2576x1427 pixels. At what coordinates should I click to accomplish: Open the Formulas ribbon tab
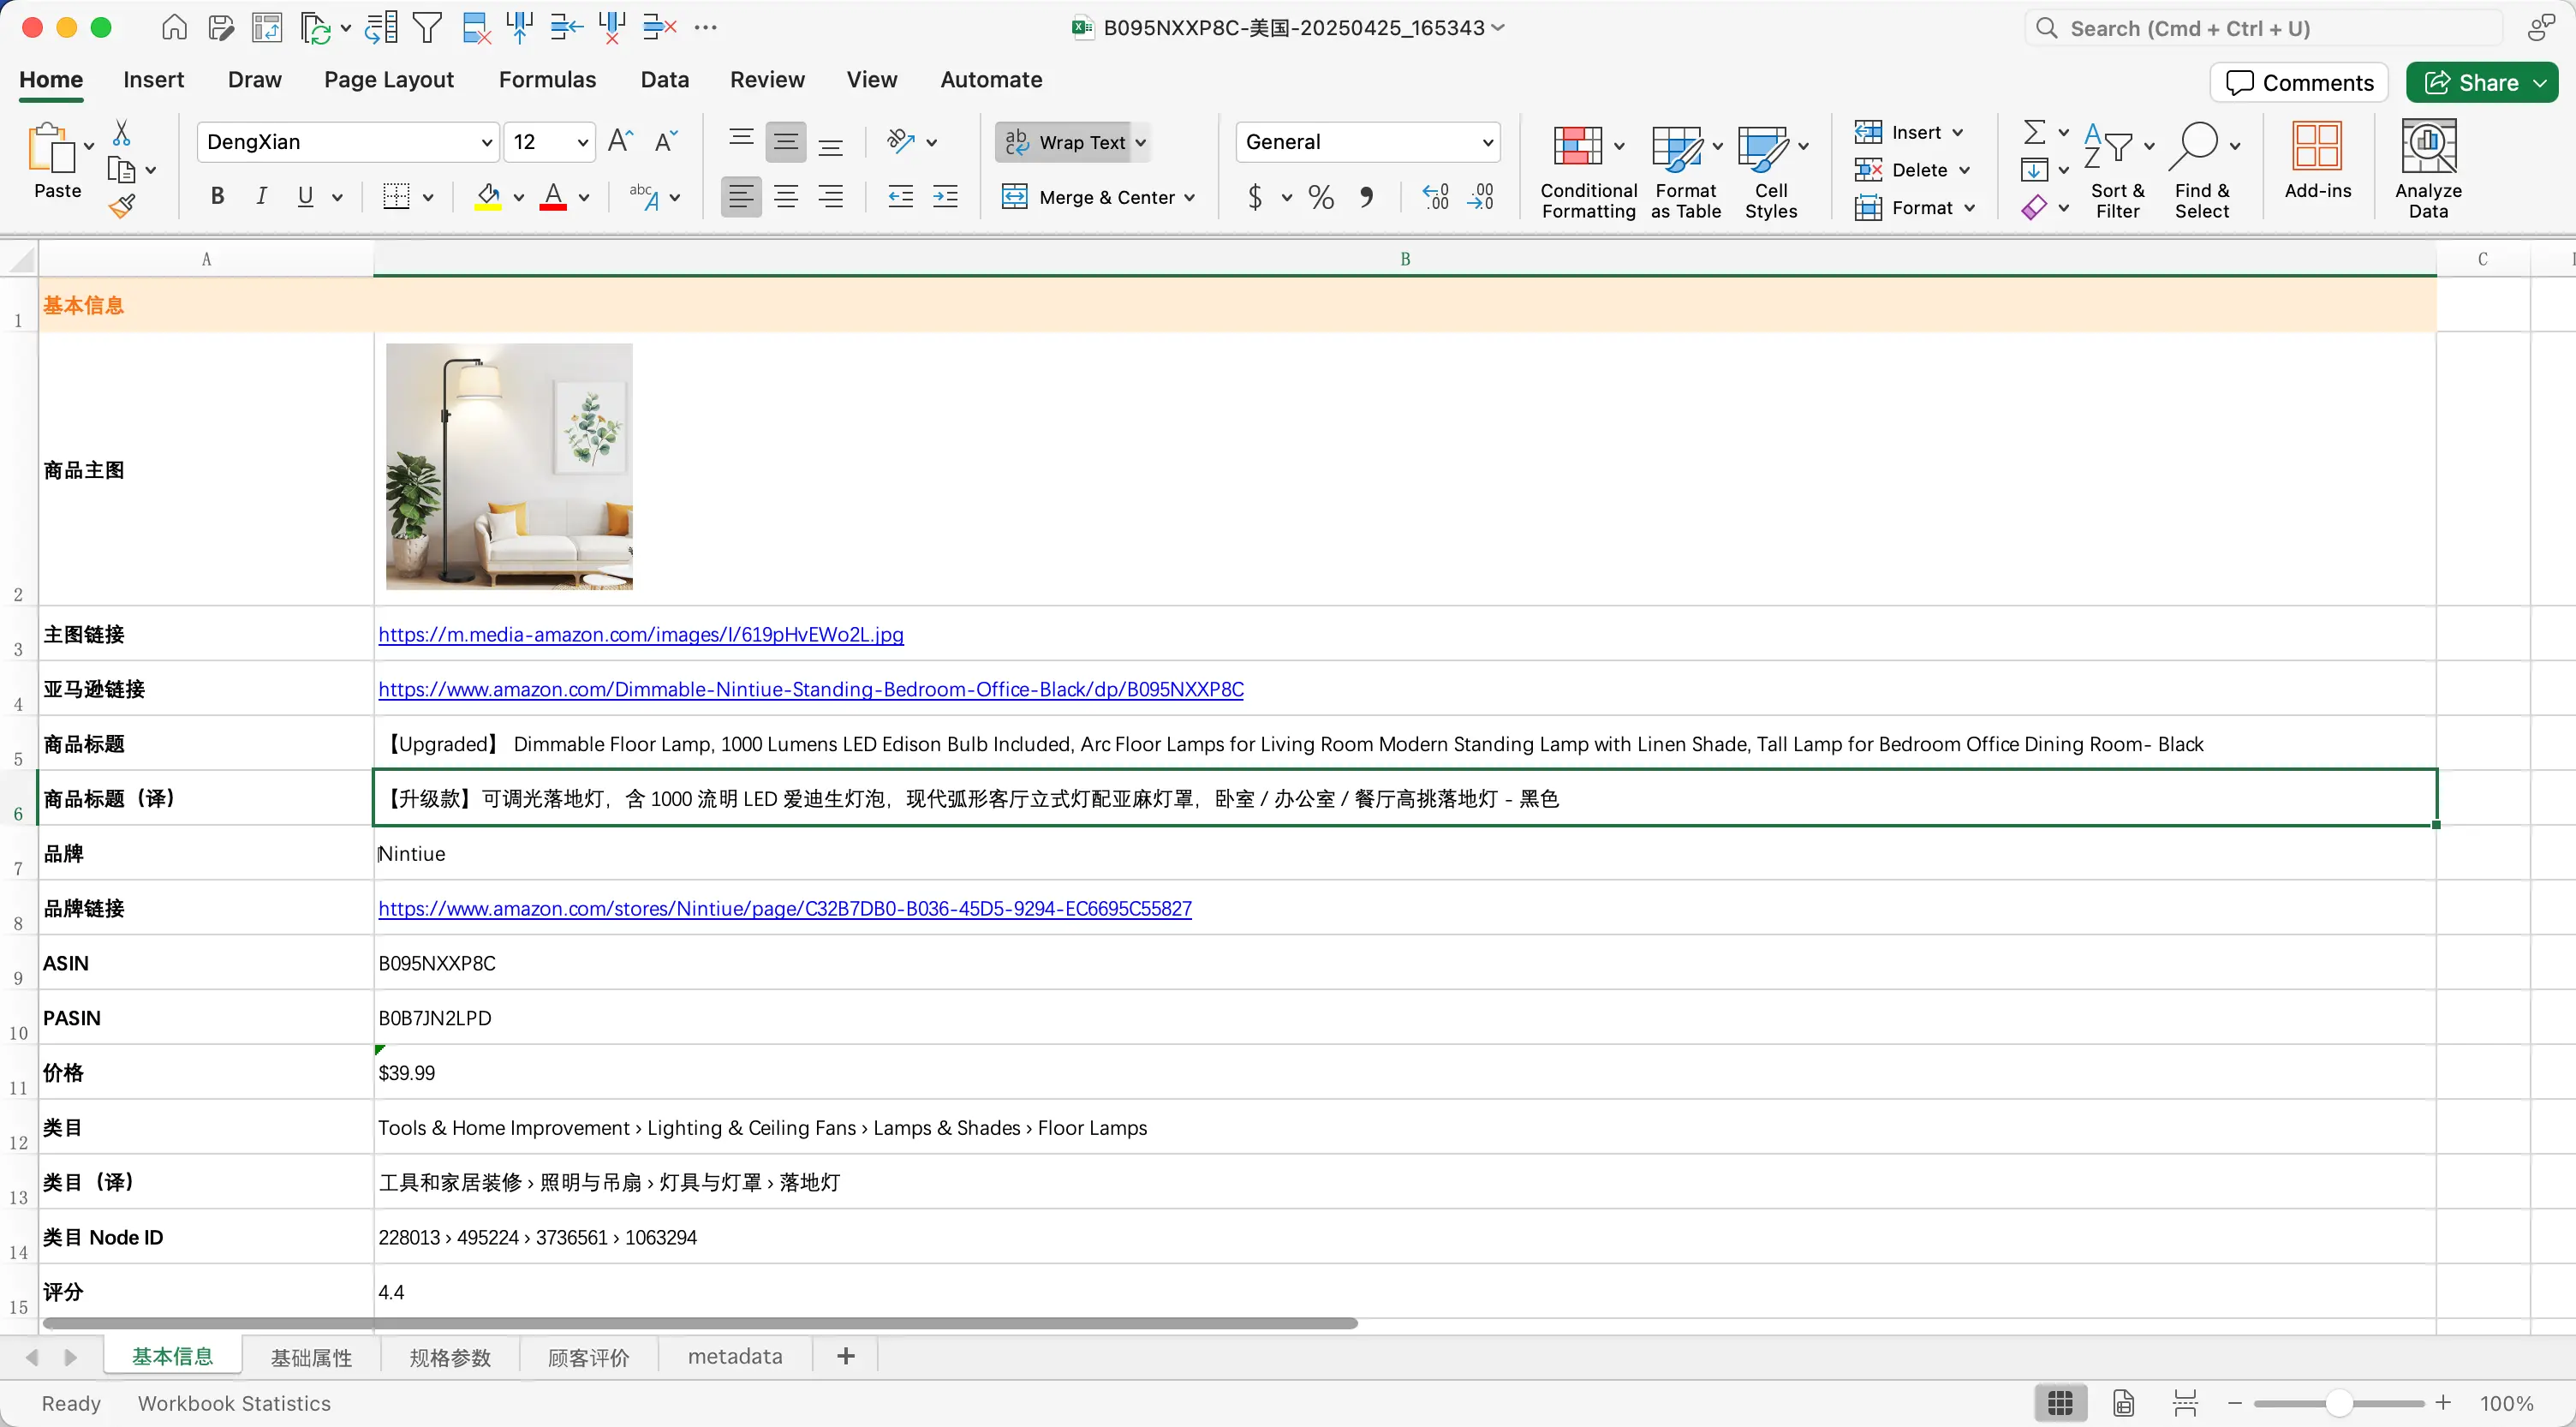[547, 79]
